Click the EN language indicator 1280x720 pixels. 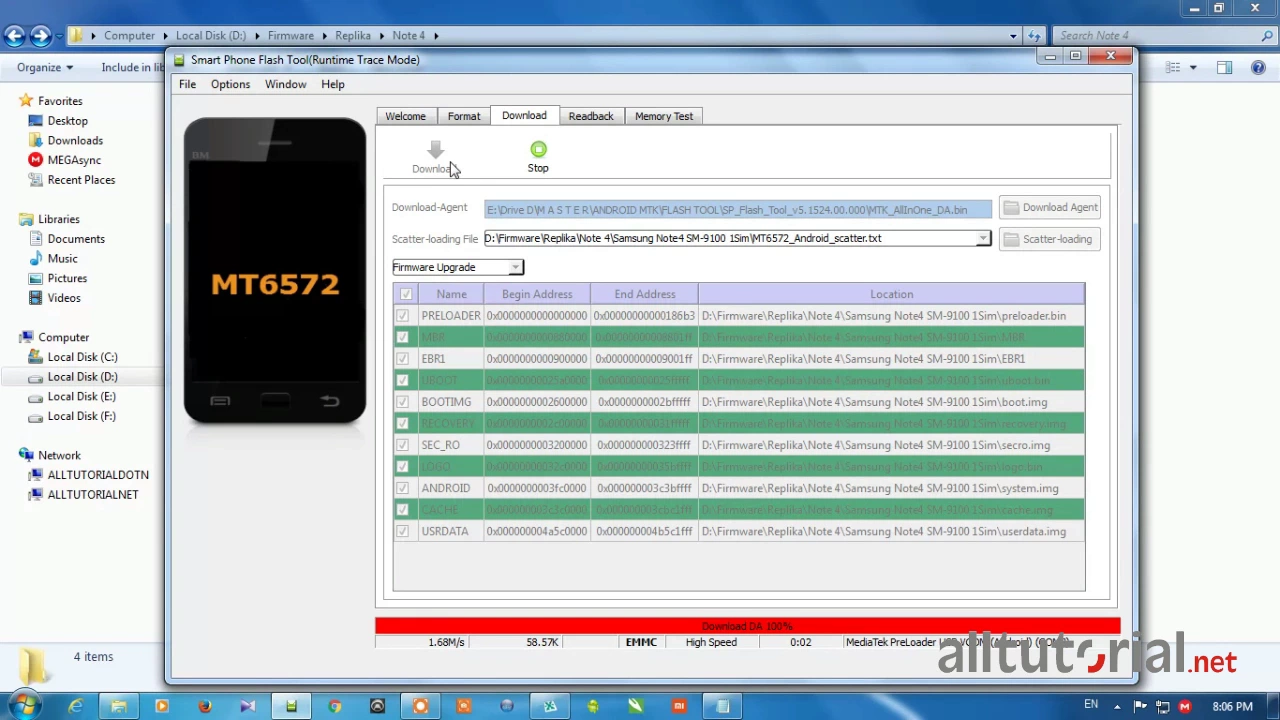pyautogui.click(x=1091, y=705)
